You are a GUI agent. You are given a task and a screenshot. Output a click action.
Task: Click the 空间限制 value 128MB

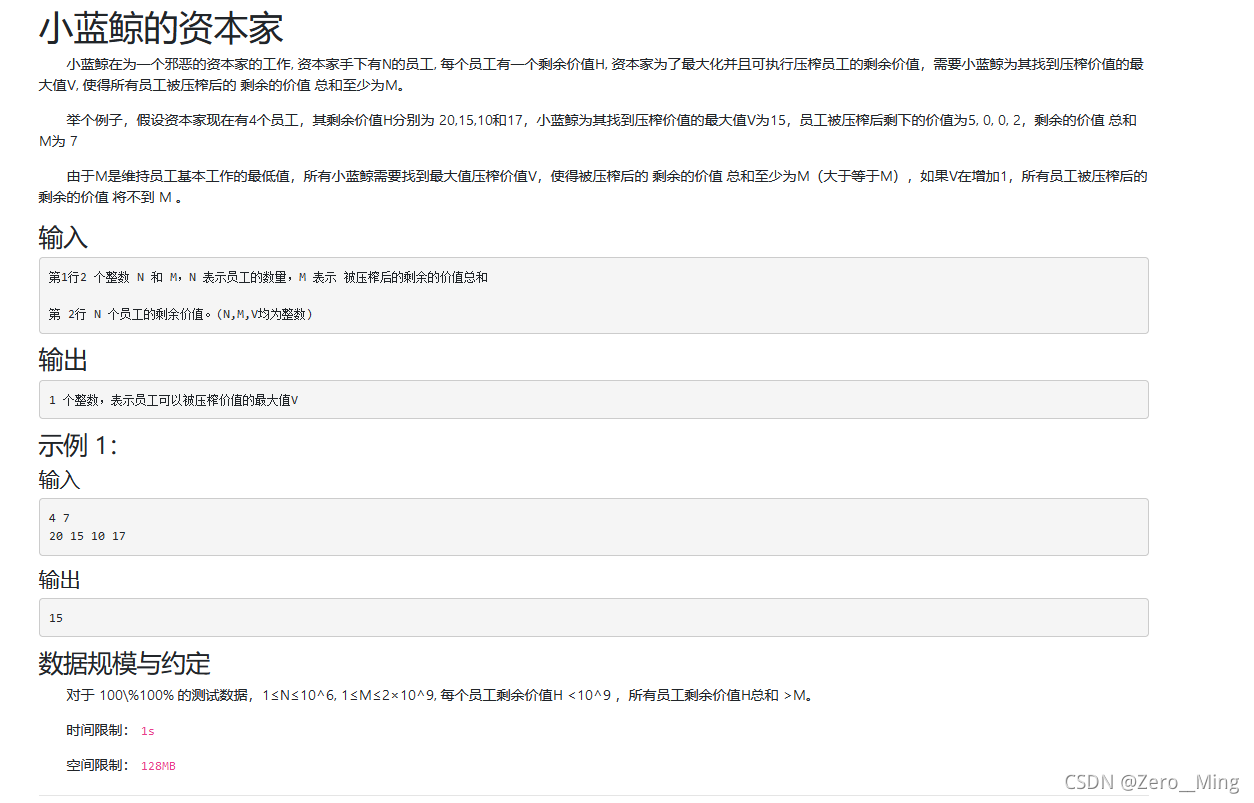point(158,765)
